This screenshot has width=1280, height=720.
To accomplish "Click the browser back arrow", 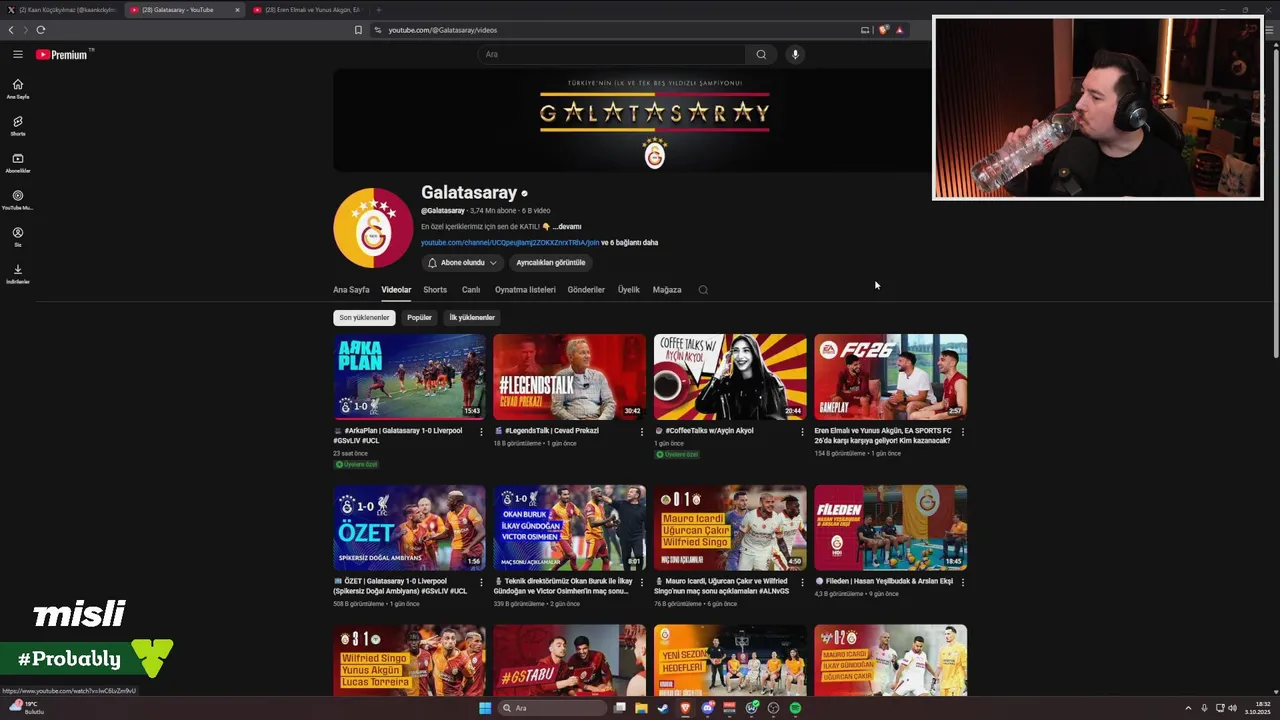I will pos(11,30).
